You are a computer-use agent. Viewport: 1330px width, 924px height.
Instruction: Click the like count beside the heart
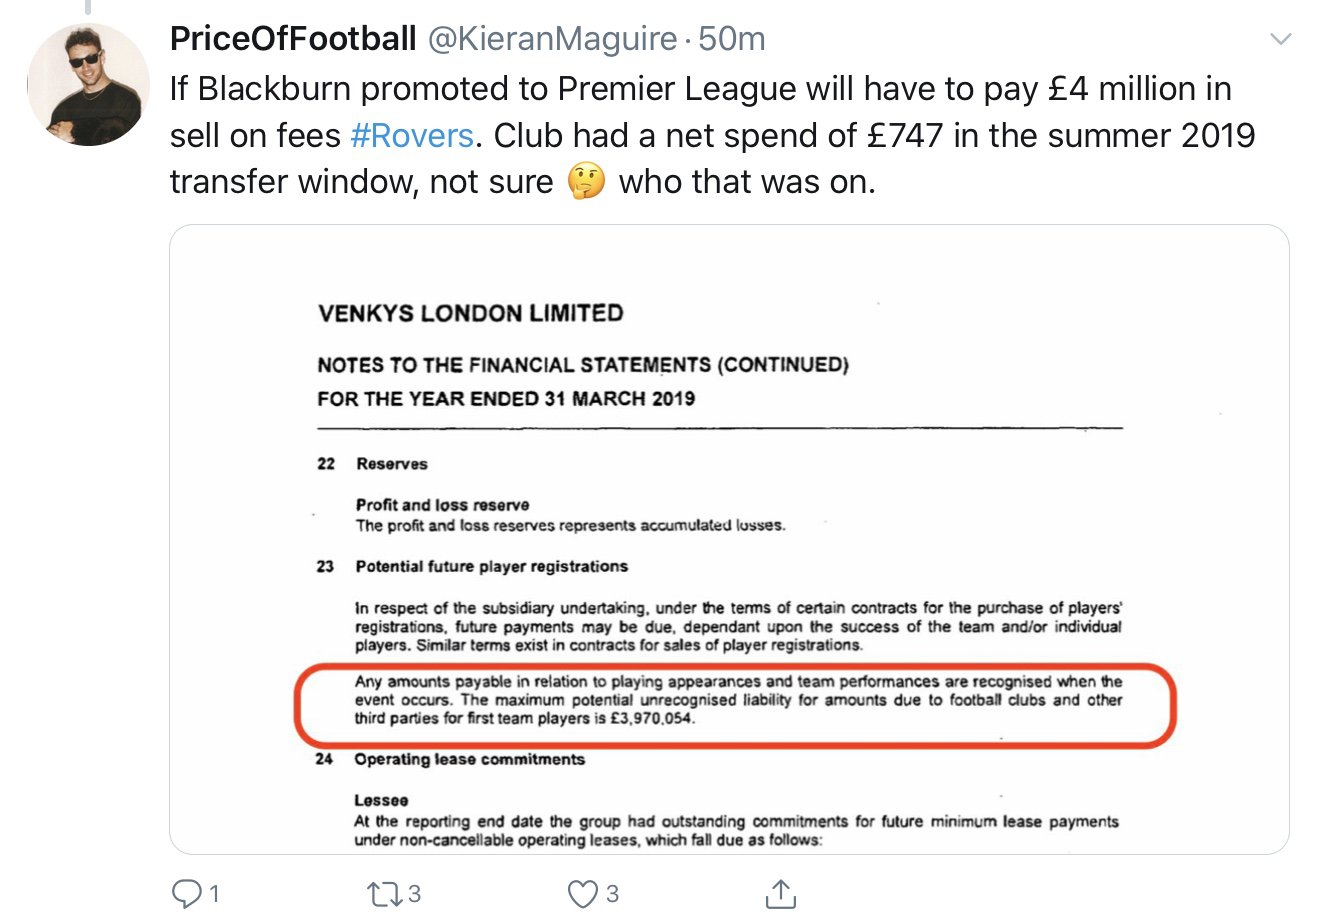pyautogui.click(x=612, y=893)
